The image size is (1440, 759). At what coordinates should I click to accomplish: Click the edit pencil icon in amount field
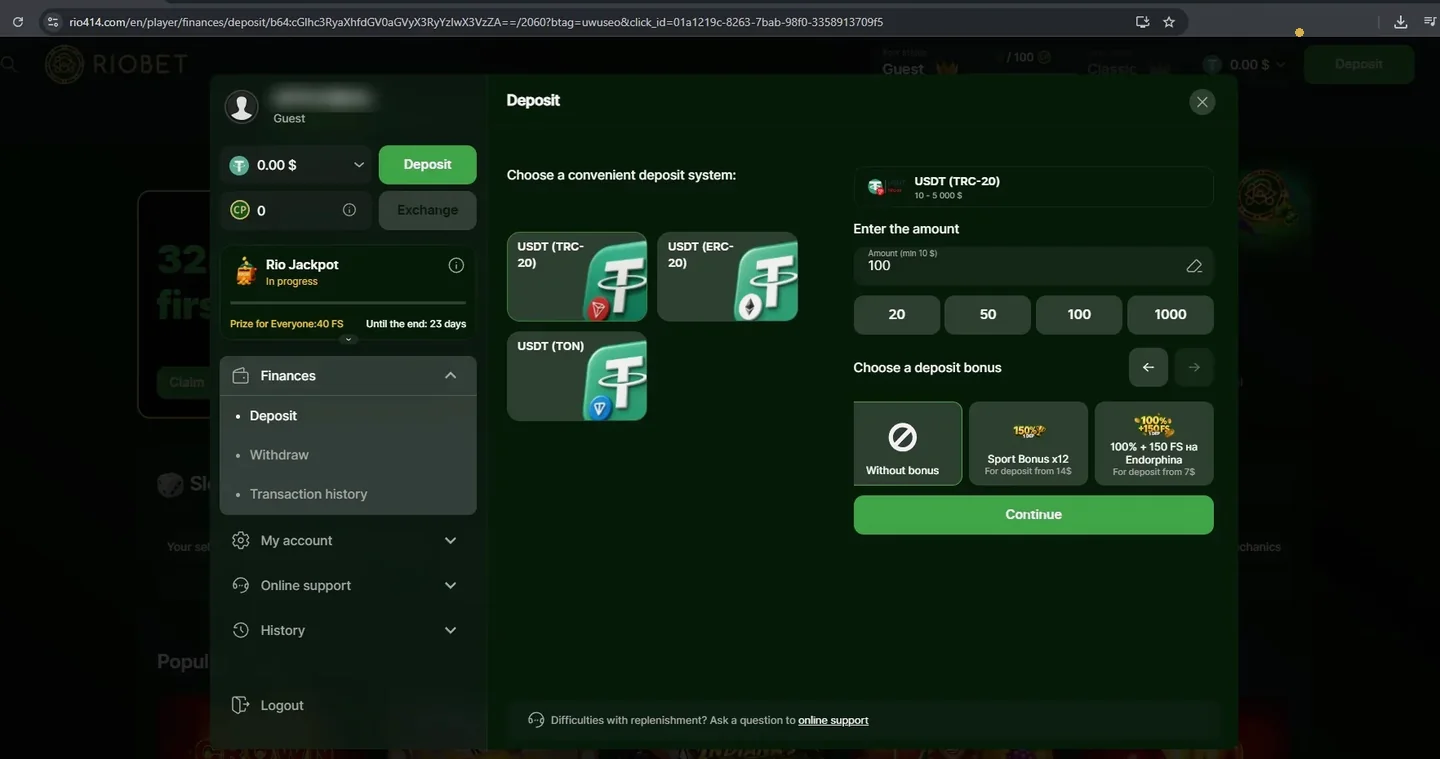[x=1194, y=266]
